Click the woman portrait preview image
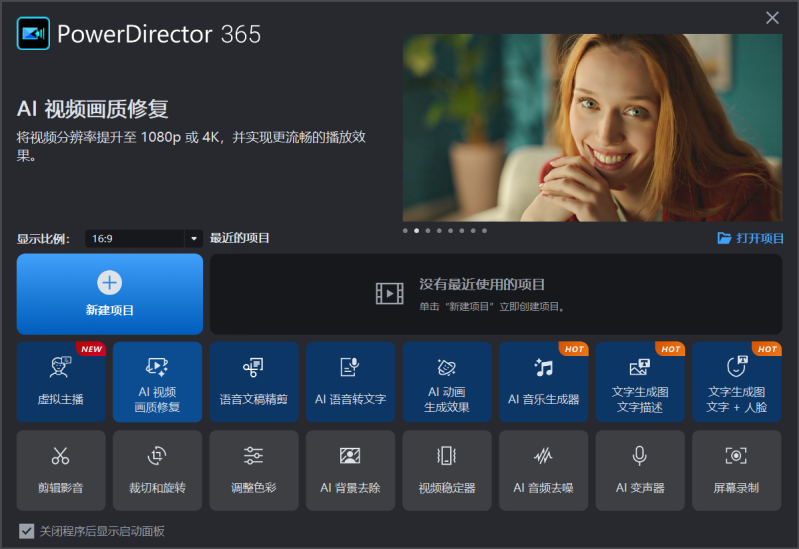799x549 pixels. tap(592, 127)
